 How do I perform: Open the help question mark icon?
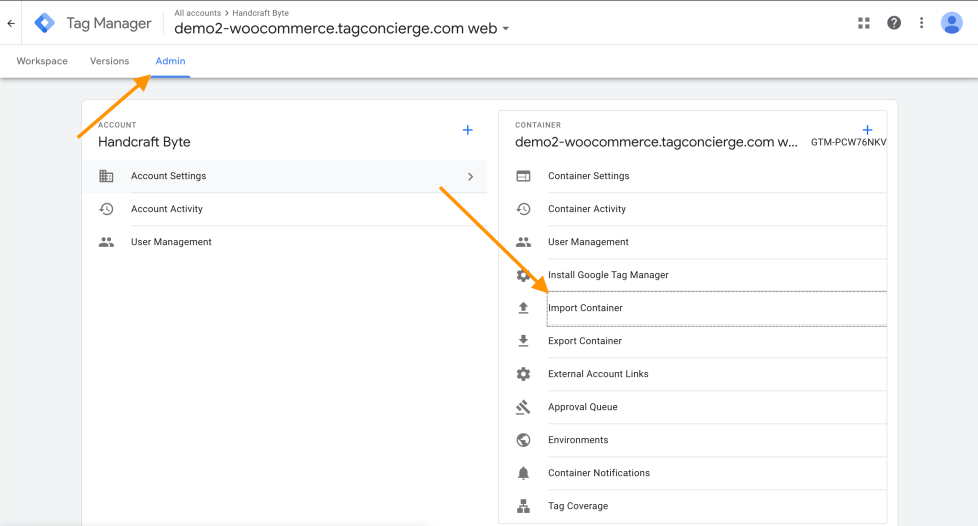(894, 23)
